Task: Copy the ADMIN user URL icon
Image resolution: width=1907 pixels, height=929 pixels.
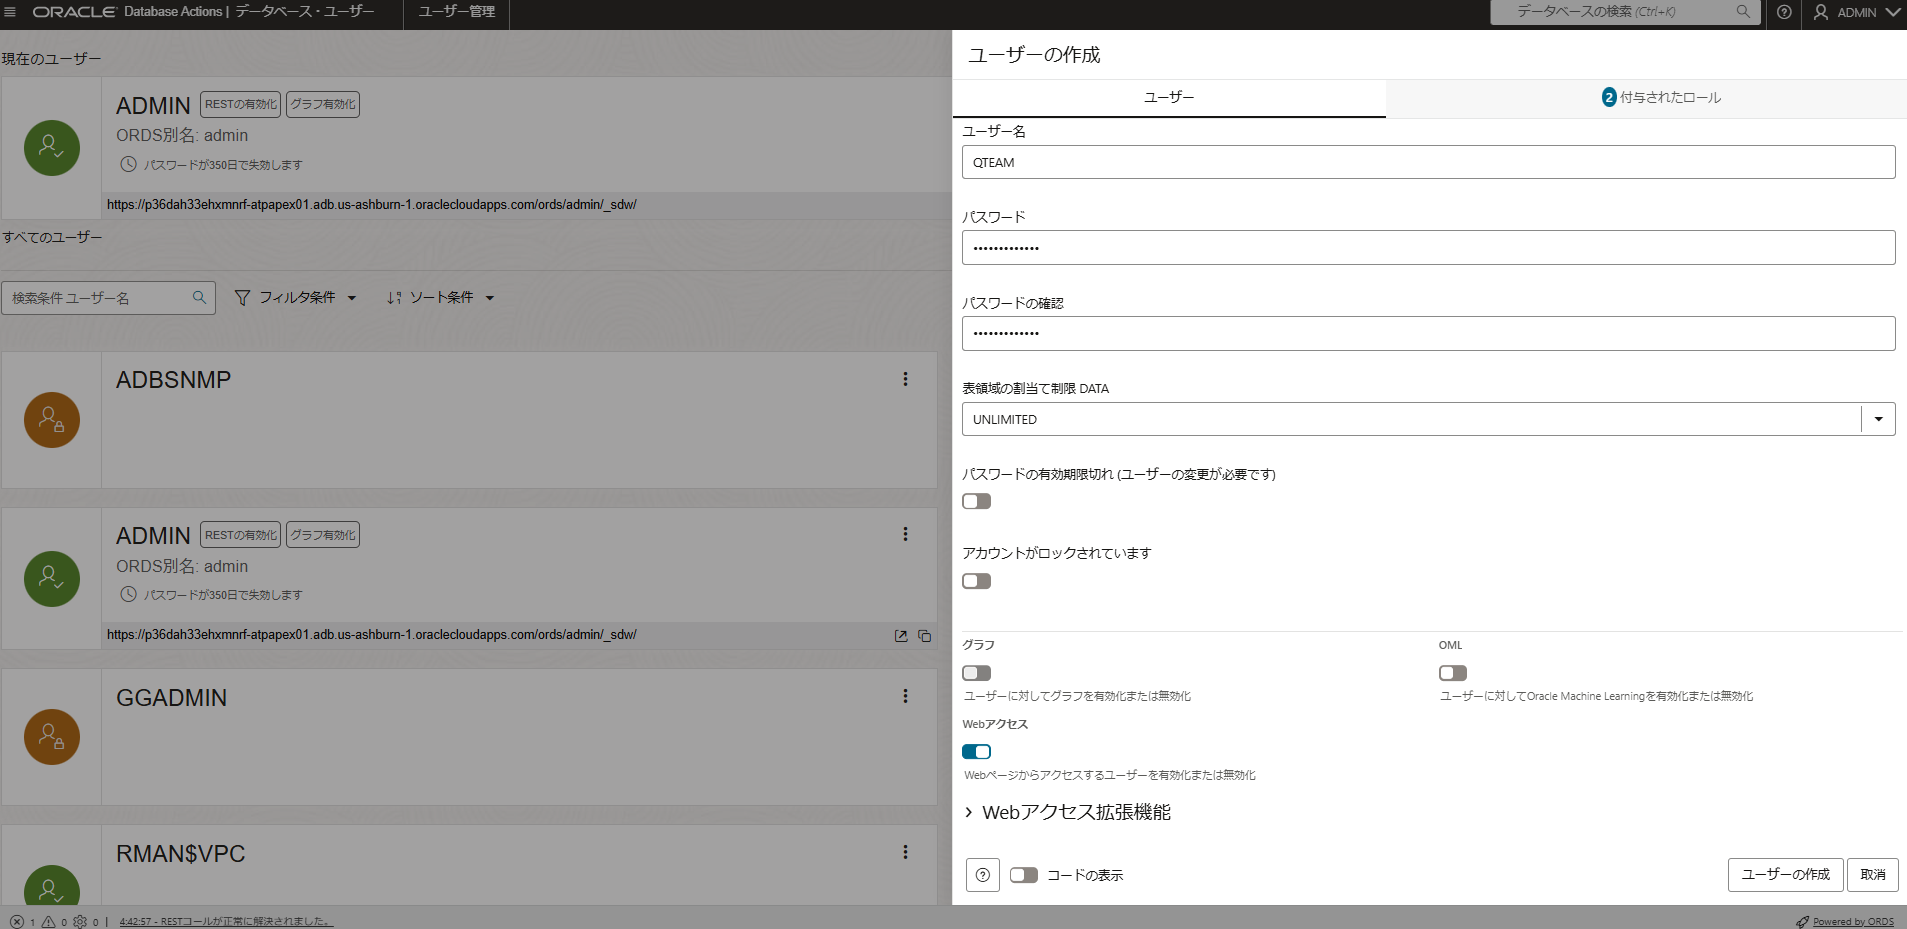Action: (x=925, y=636)
